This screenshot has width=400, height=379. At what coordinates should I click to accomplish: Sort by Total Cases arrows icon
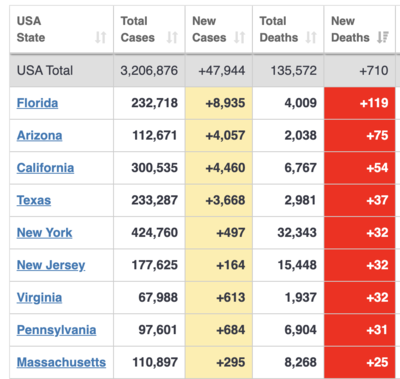[x=172, y=37]
